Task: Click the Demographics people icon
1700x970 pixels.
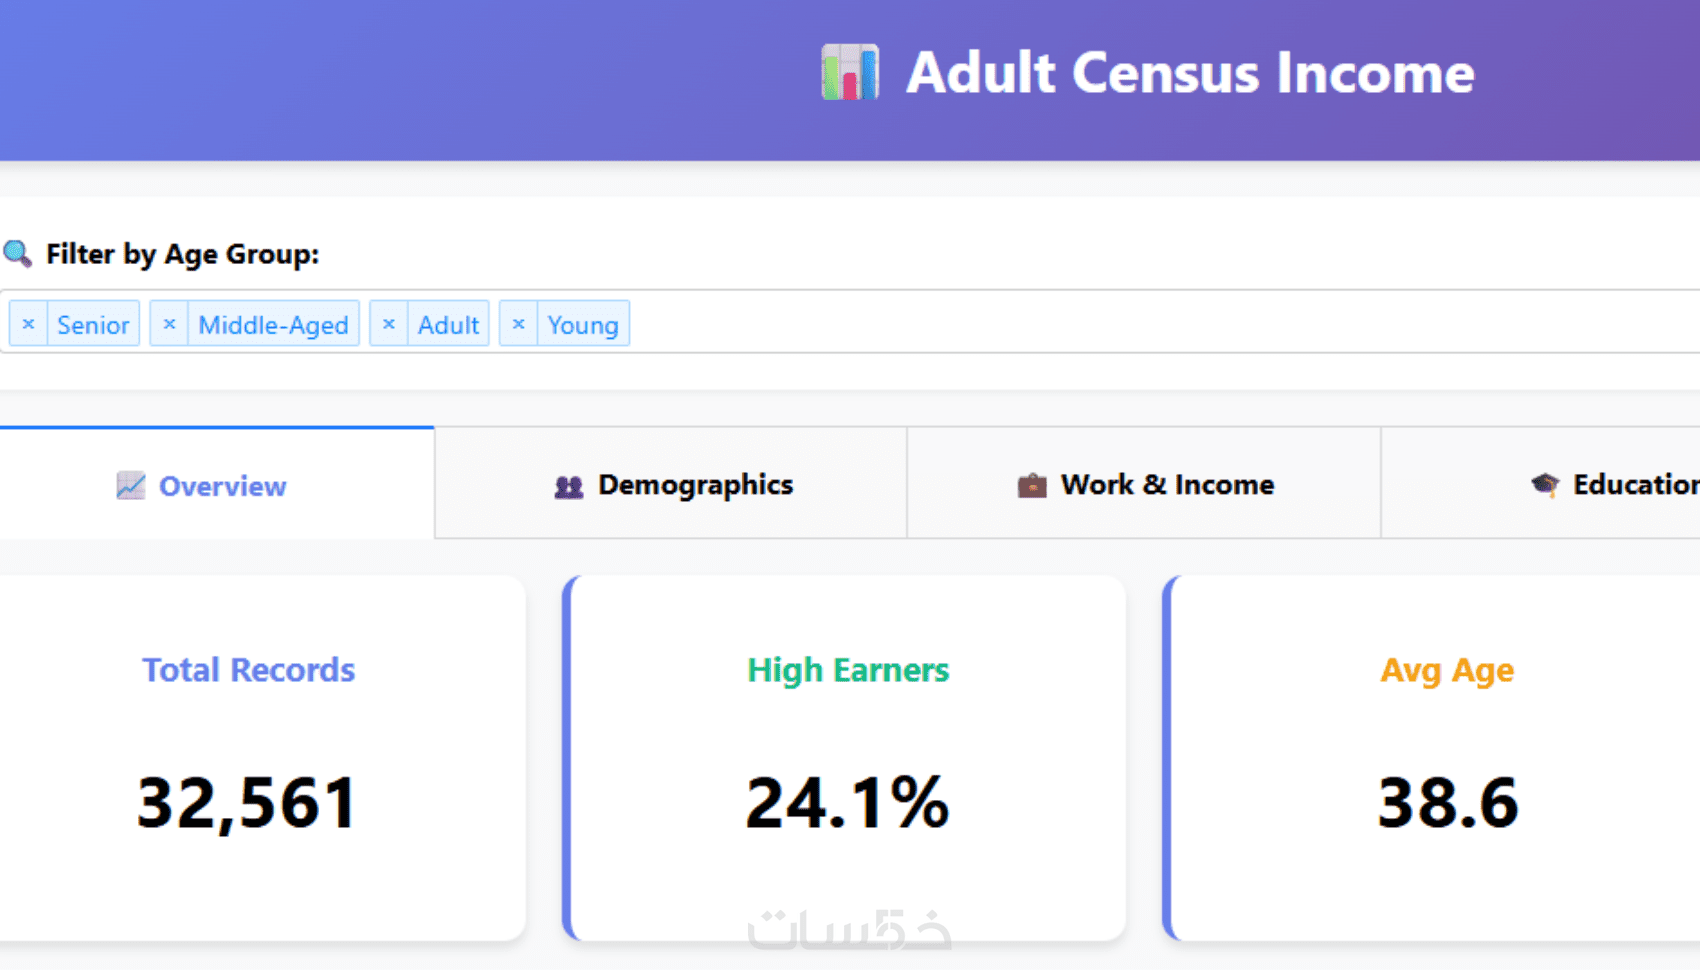Action: click(568, 486)
